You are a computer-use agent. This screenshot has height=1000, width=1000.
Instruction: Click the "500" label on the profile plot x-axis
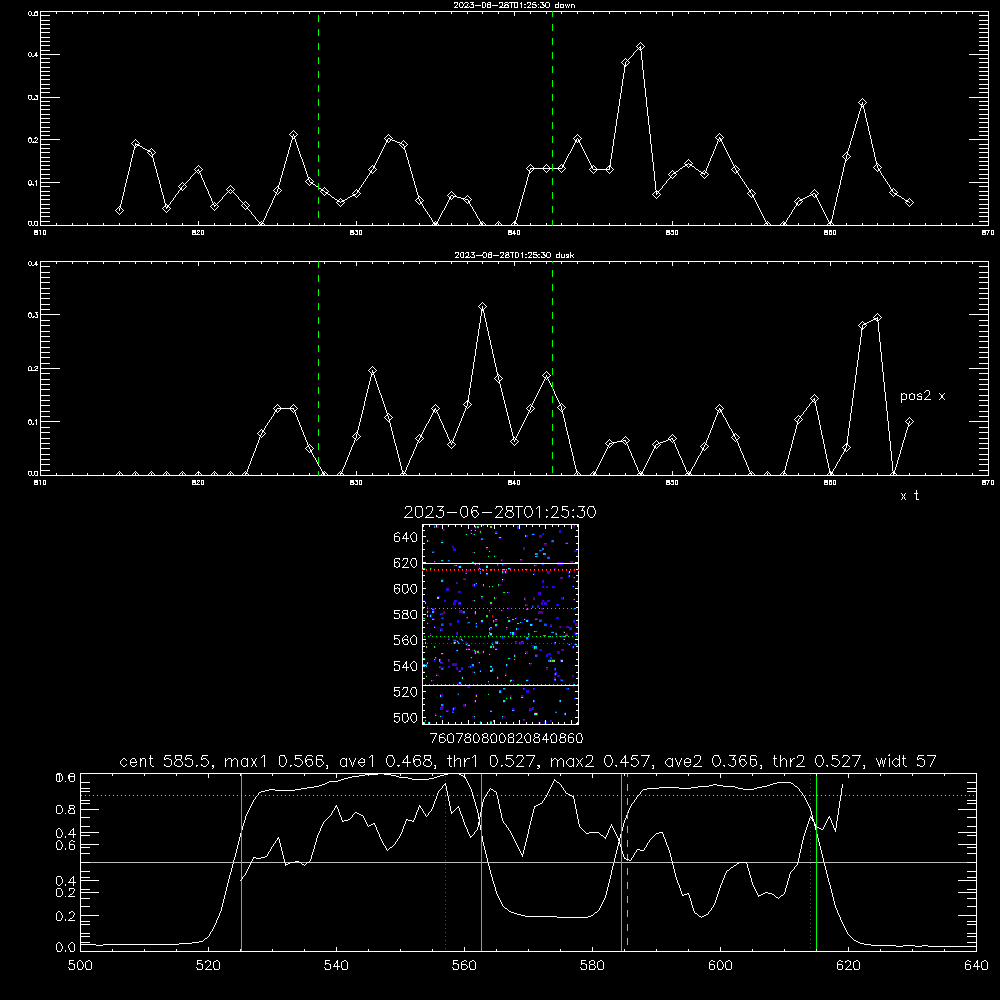coord(80,965)
